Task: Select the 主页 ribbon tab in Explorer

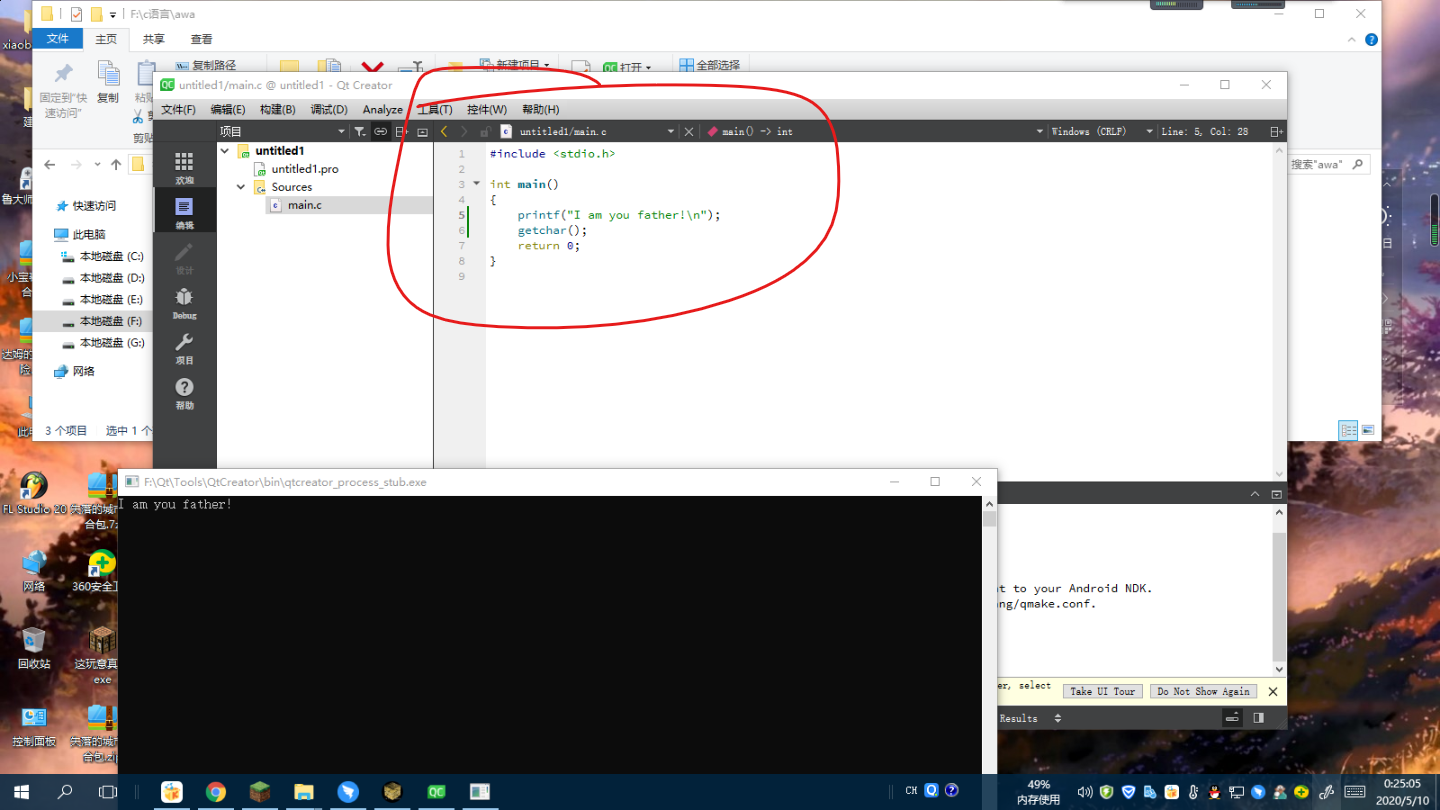Action: (x=106, y=39)
